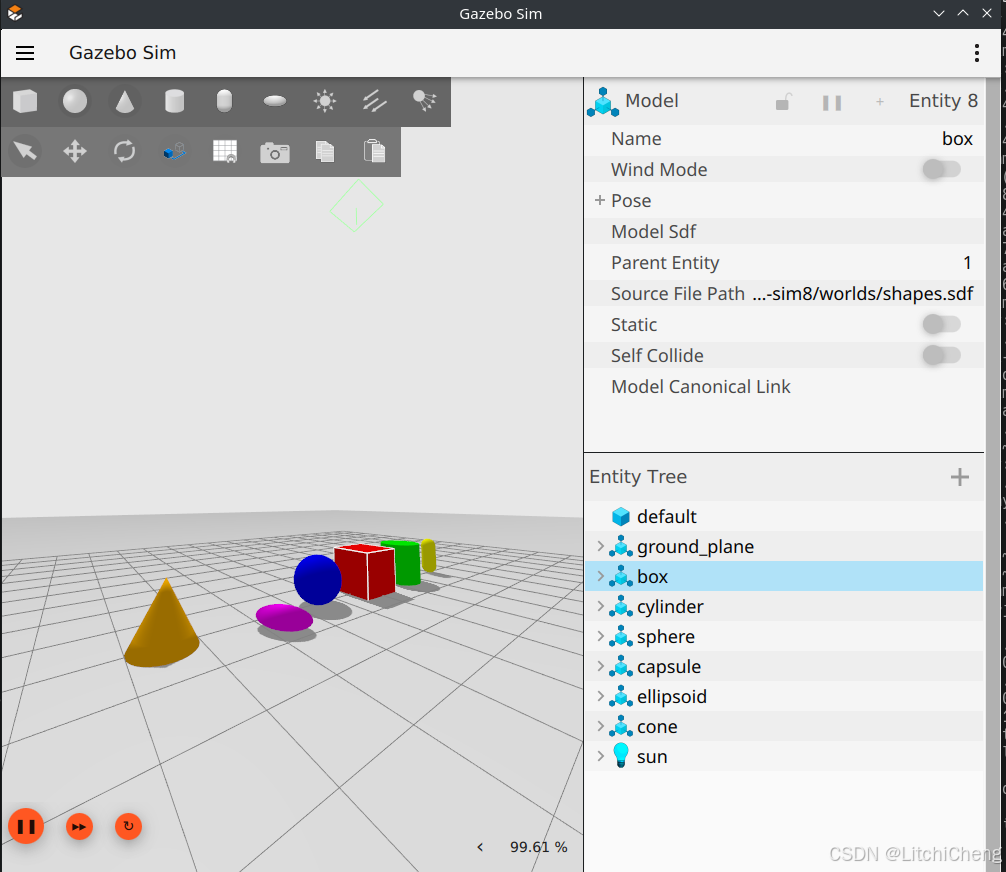Click the Name value box
This screenshot has height=872, width=1006.
pyautogui.click(x=957, y=139)
